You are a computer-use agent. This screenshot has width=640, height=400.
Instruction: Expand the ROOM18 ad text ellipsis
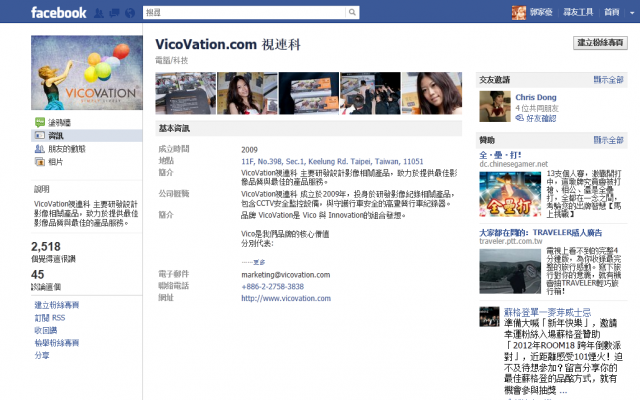click(563, 391)
